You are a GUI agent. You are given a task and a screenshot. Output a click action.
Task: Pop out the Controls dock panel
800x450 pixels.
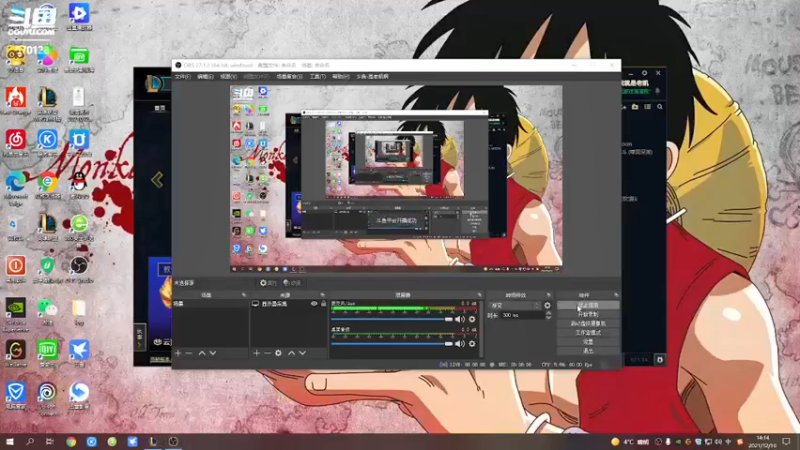(x=616, y=295)
